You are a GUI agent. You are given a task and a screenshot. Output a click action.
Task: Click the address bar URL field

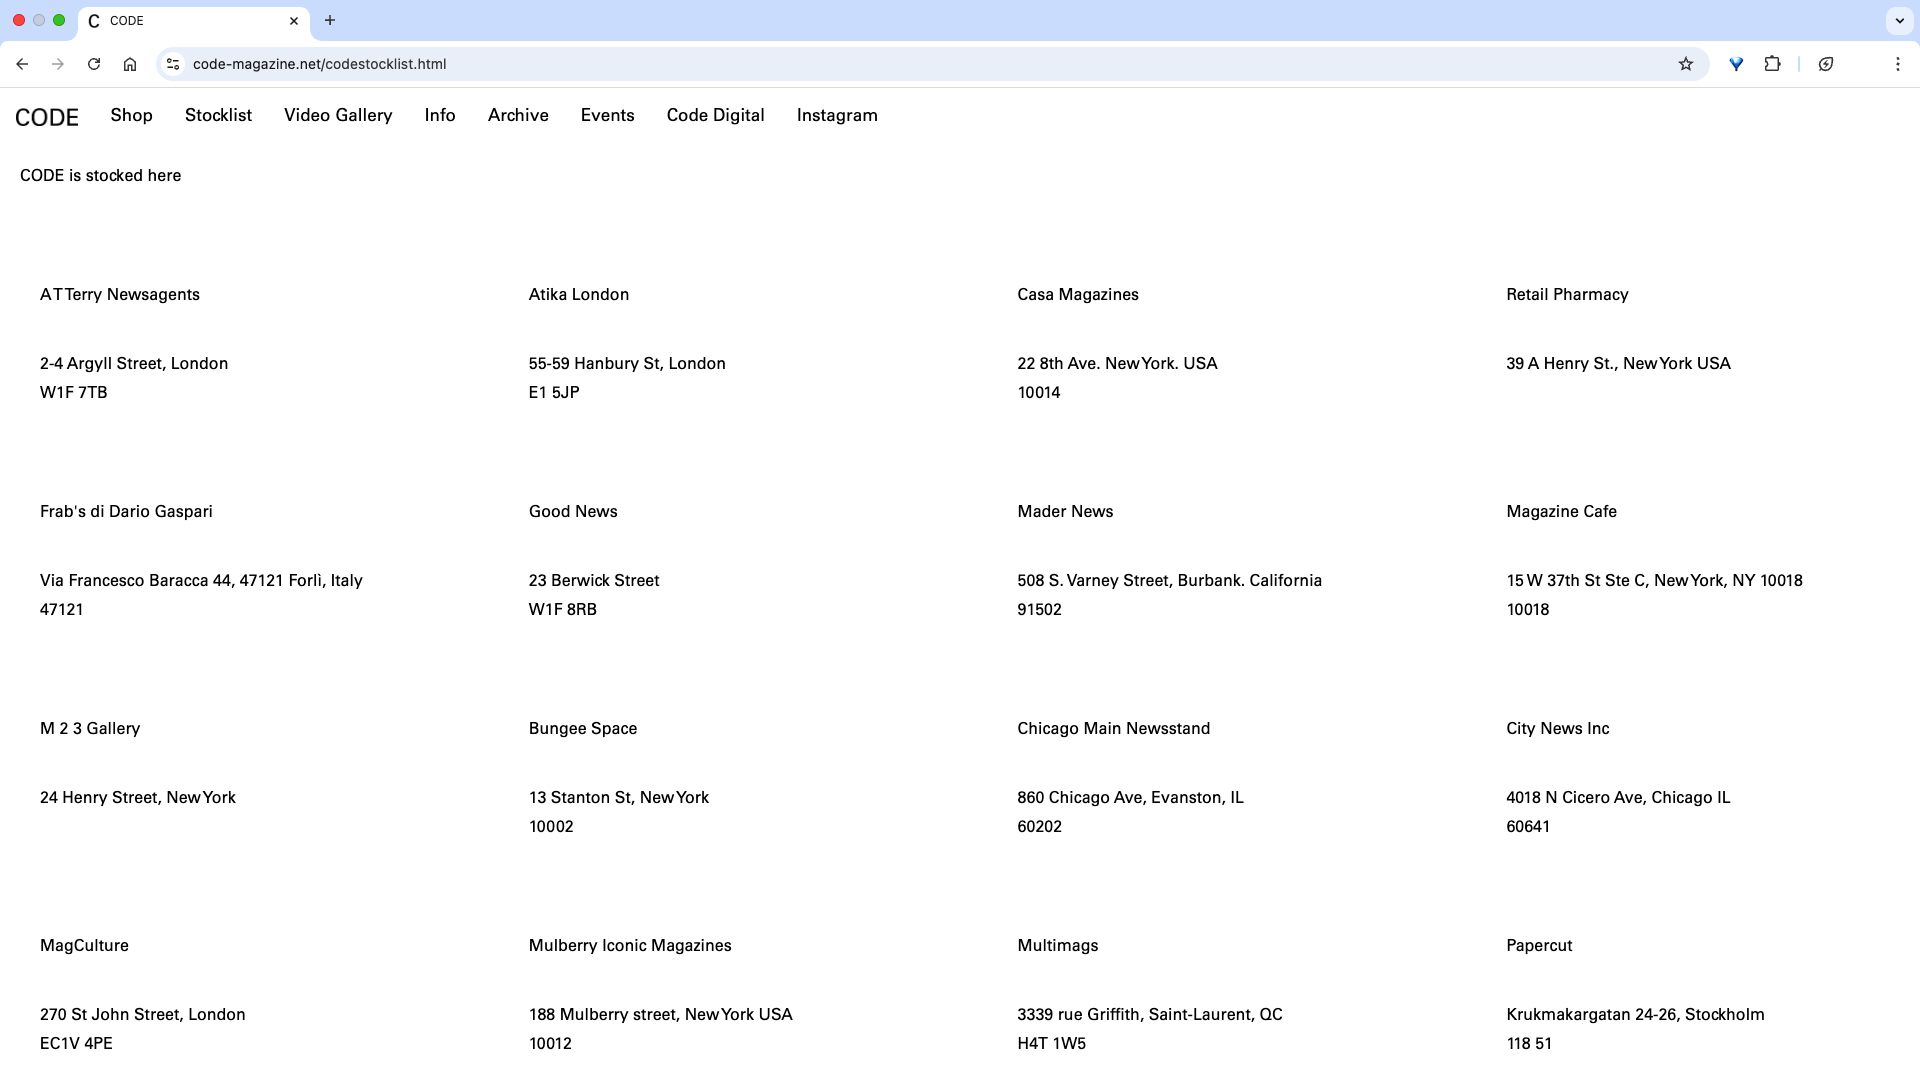tap(930, 64)
